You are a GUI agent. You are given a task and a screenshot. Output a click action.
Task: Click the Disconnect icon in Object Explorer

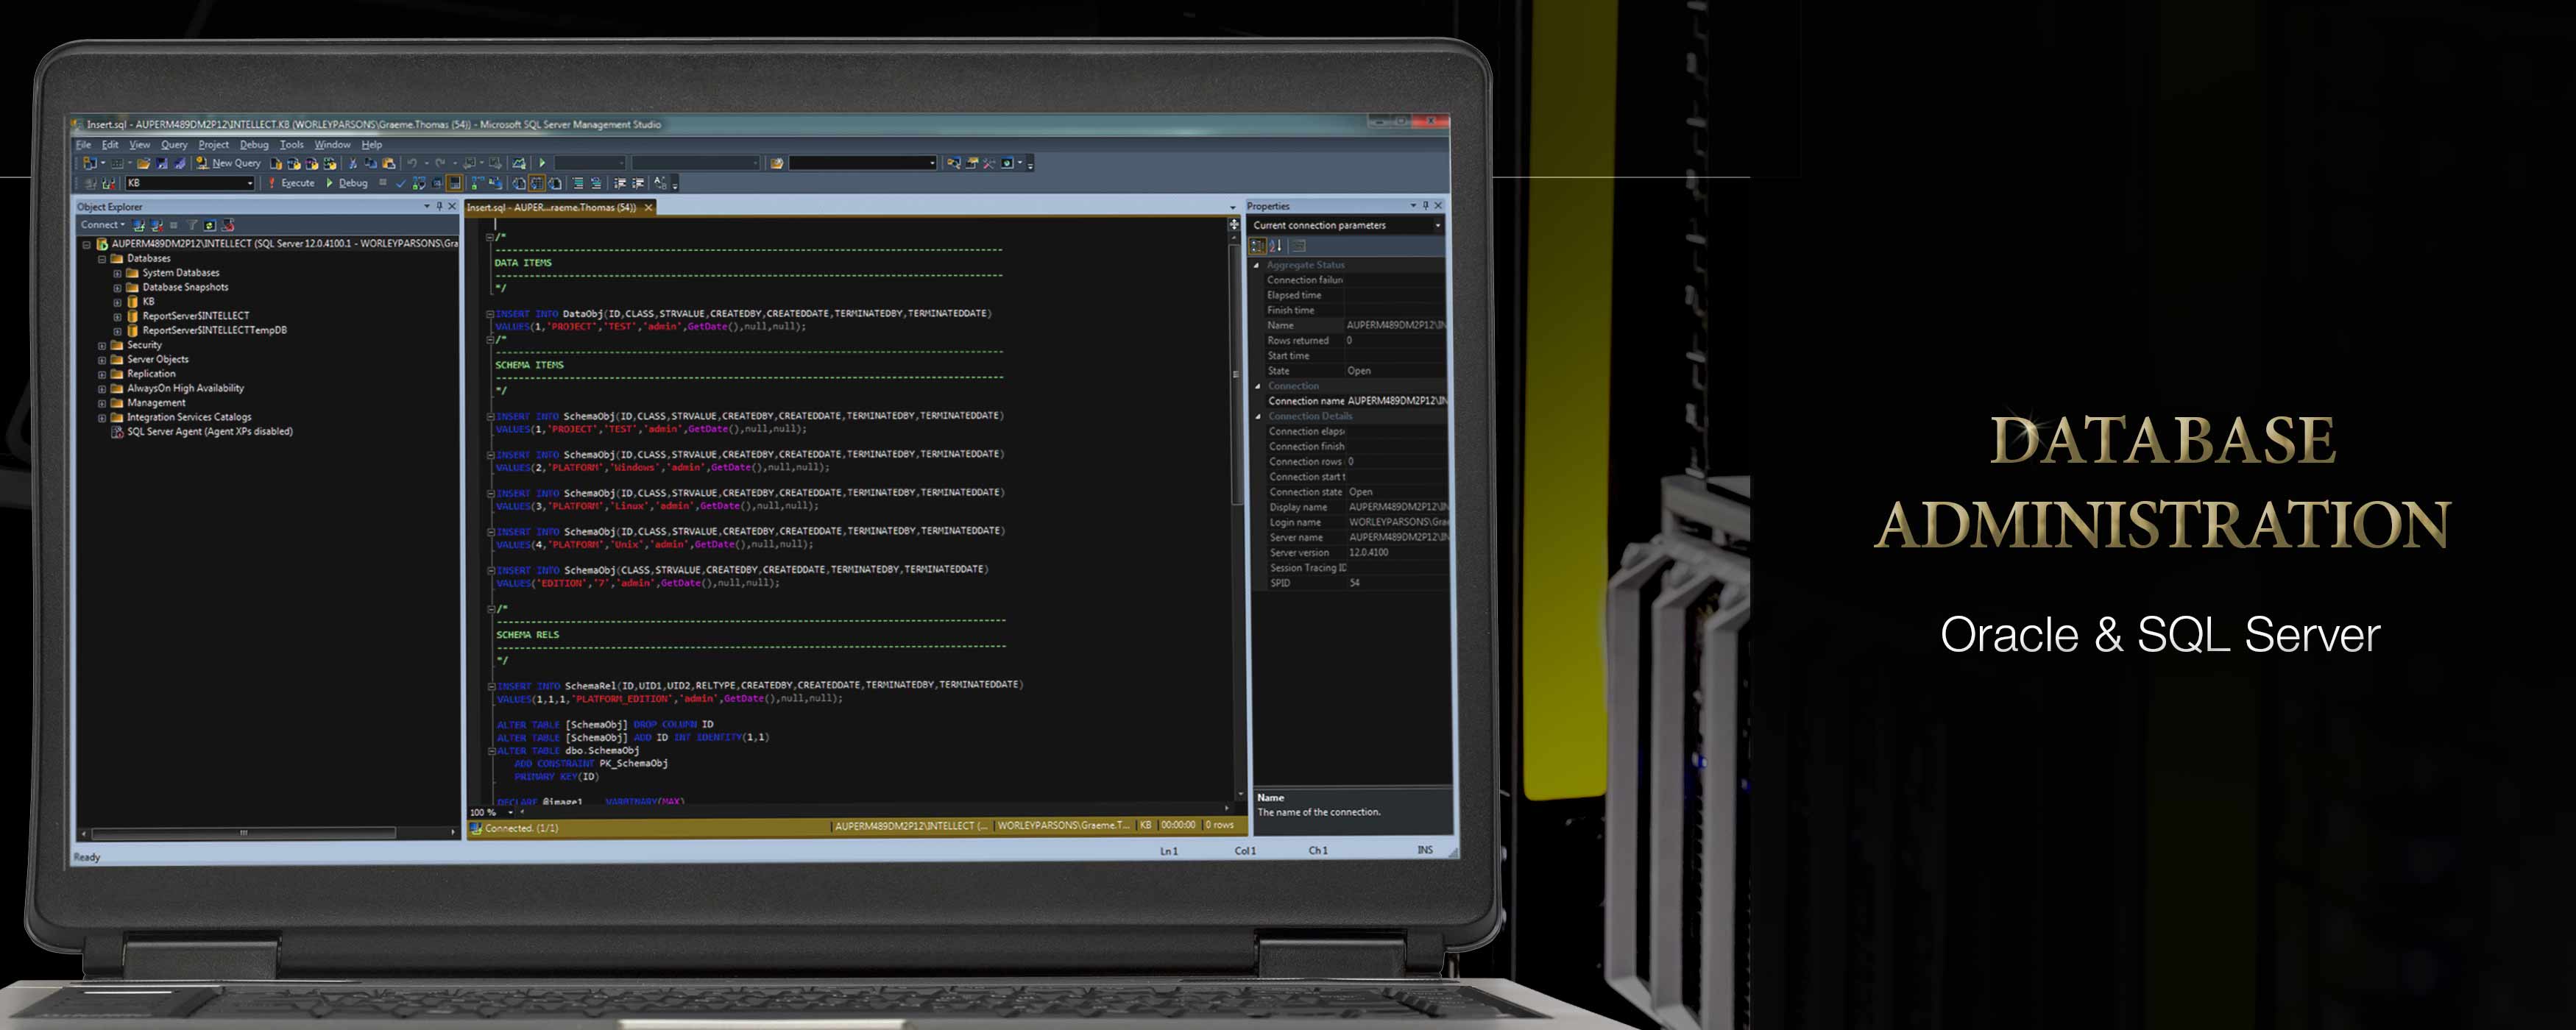pos(157,225)
